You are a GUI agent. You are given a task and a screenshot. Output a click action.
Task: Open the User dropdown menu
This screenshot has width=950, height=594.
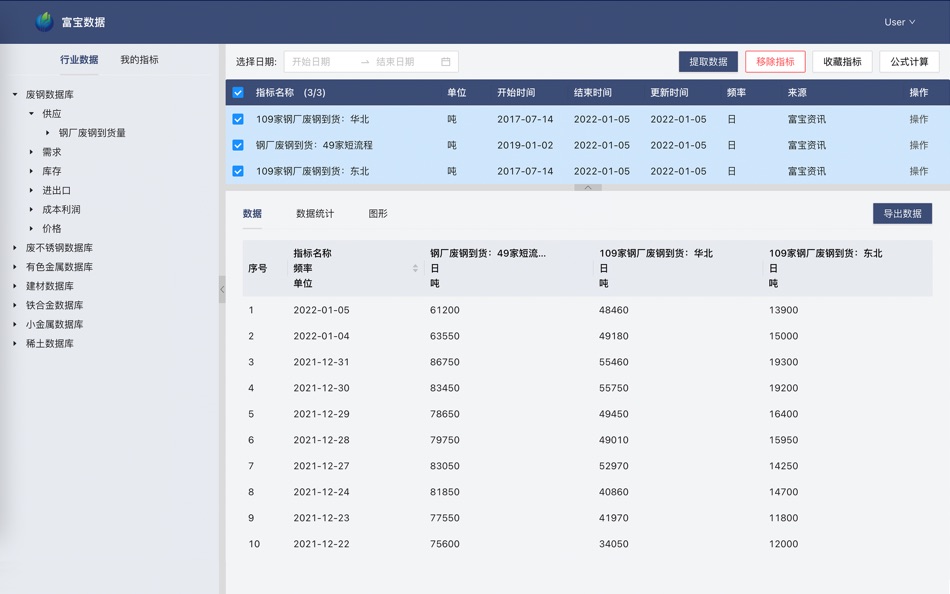pyautogui.click(x=899, y=22)
